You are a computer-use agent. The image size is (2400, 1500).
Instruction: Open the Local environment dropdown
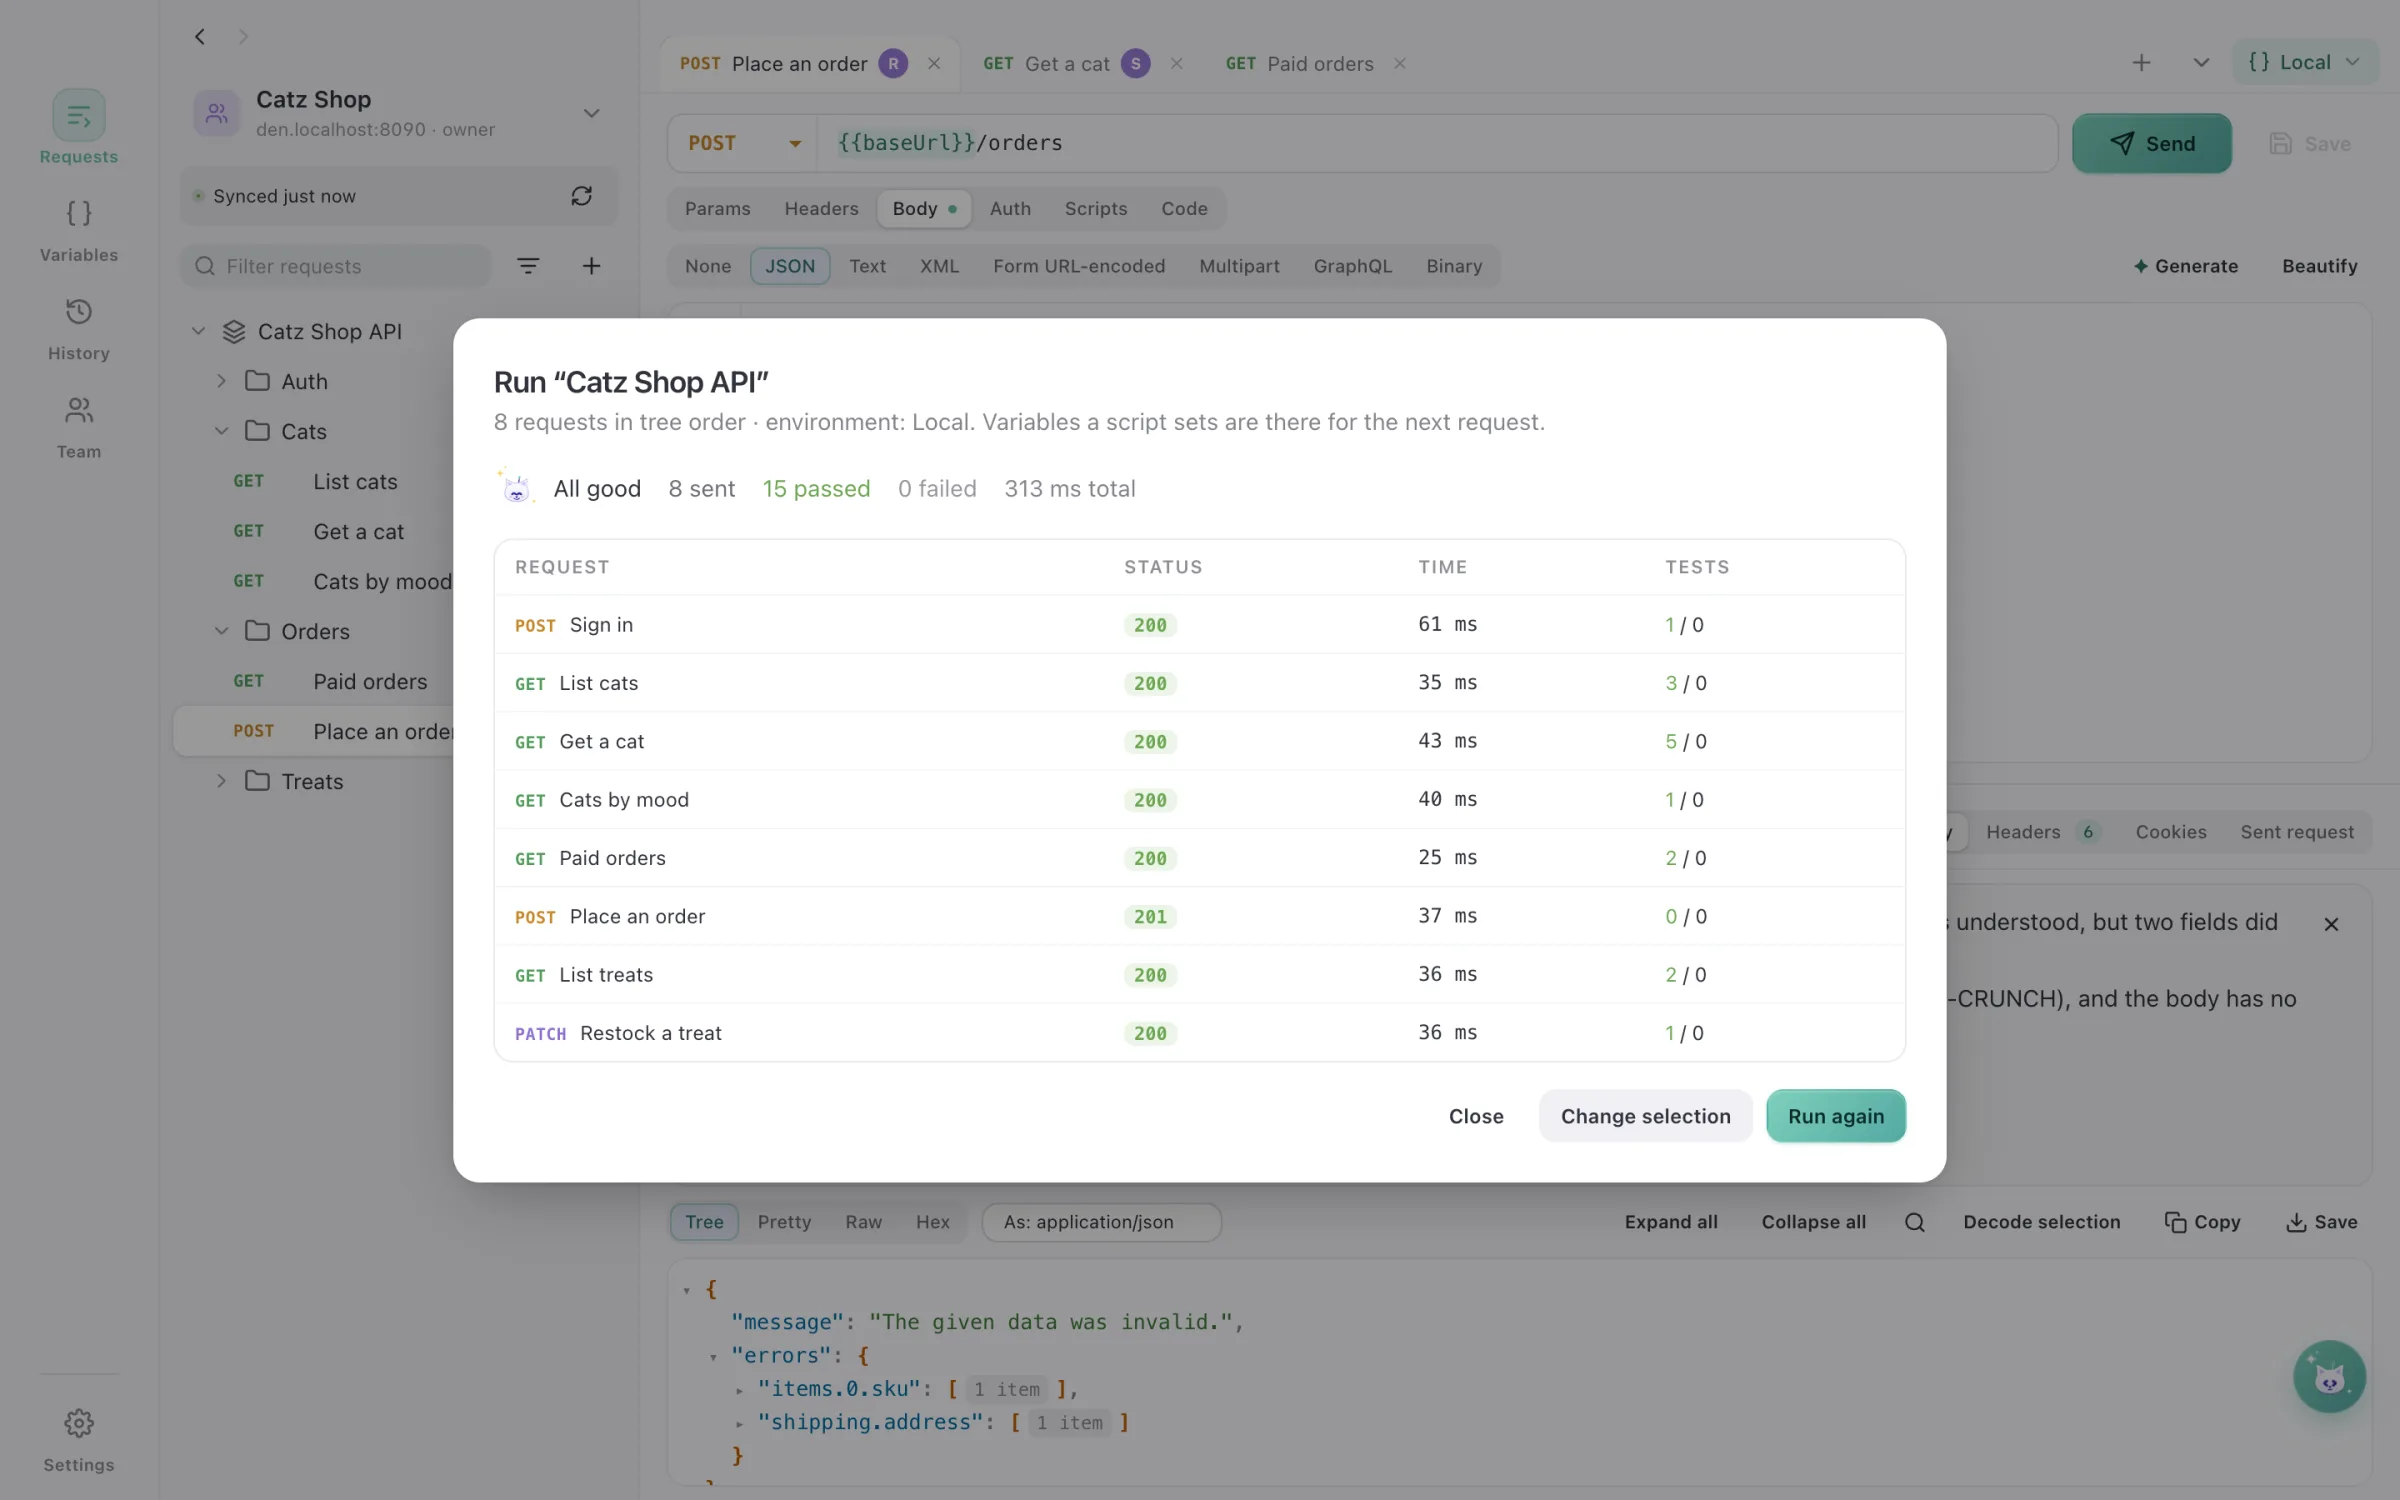pos(2304,63)
